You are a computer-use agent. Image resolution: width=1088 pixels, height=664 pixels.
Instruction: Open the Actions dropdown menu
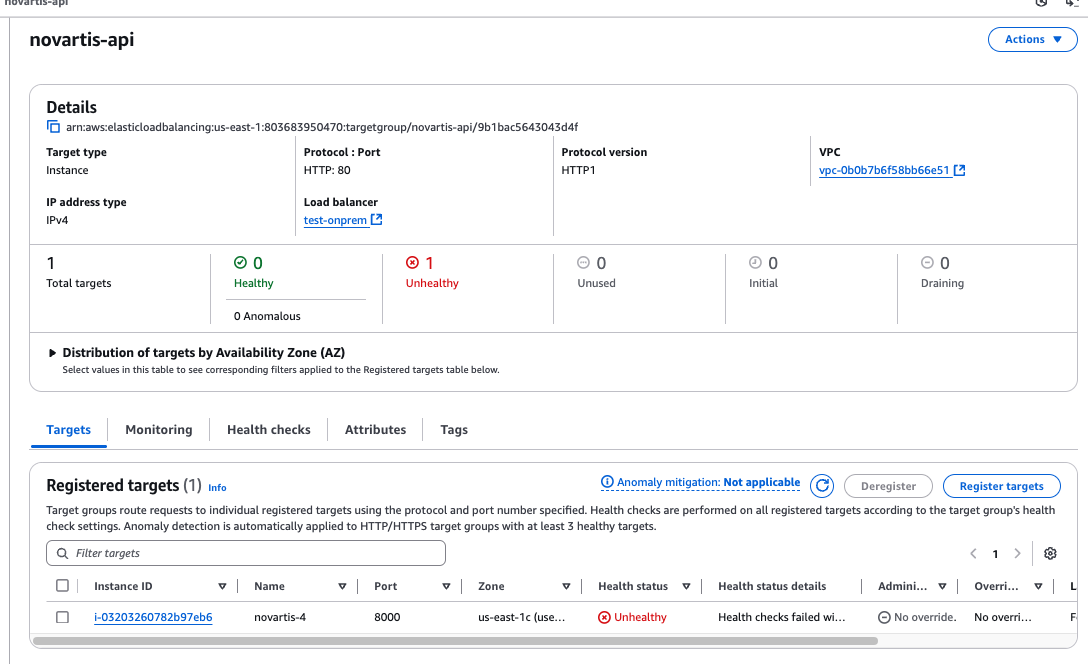(1032, 40)
